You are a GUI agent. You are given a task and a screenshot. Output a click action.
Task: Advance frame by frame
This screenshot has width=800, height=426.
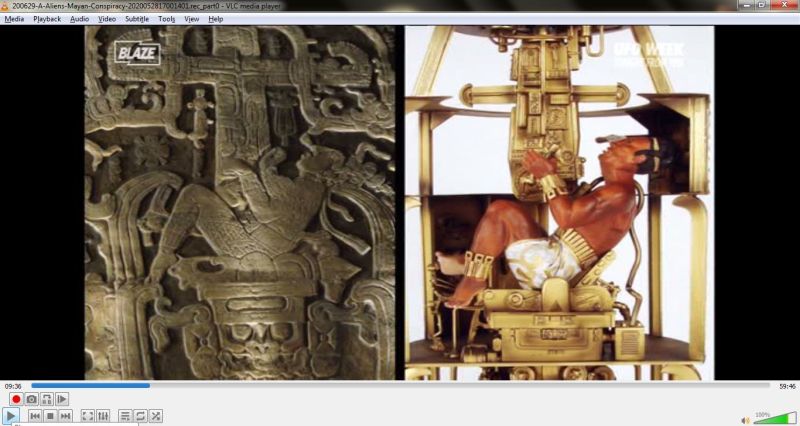62,399
